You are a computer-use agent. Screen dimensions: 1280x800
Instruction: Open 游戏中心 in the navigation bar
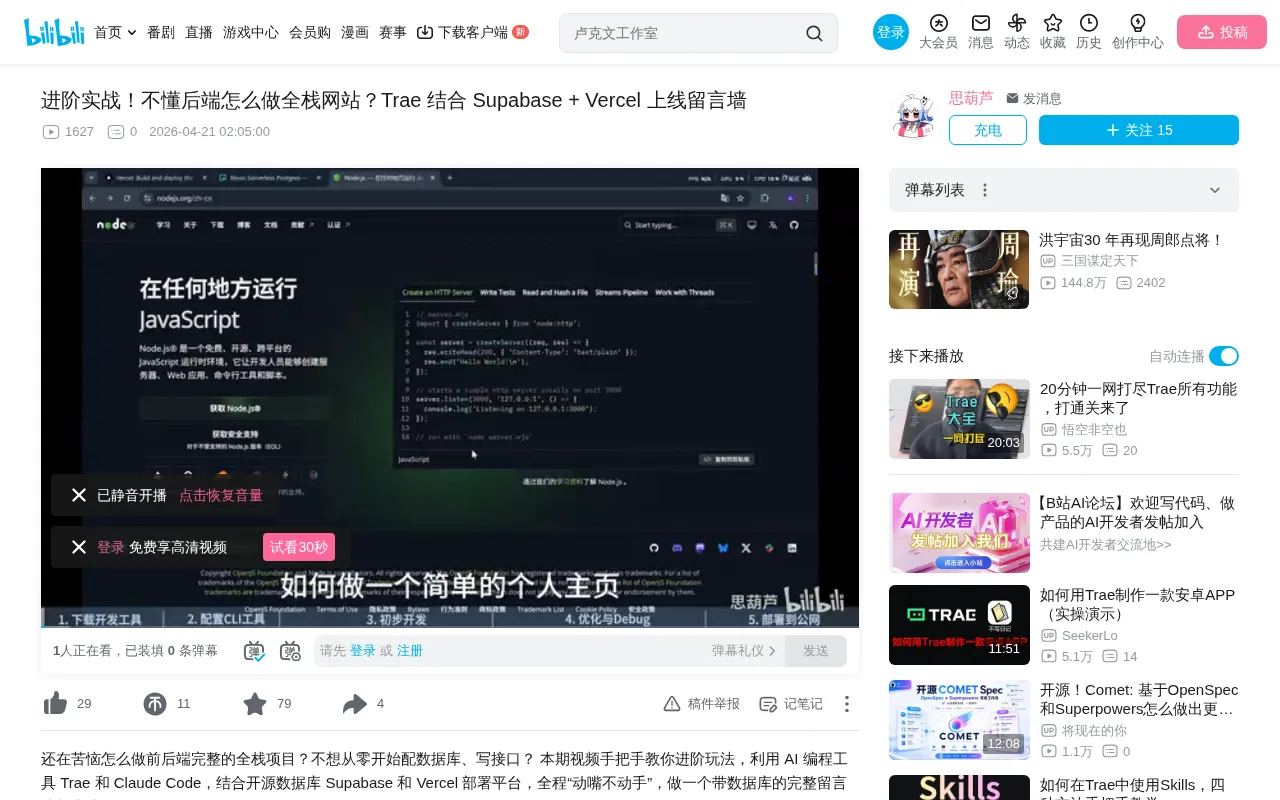251,32
